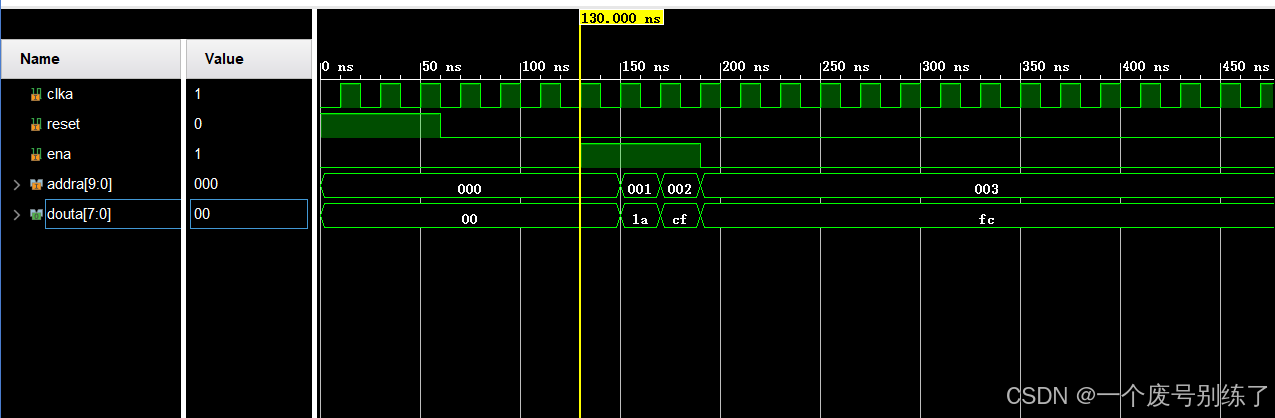Click the addra waveform segment 003
This screenshot has height=418, width=1275.
point(986,188)
